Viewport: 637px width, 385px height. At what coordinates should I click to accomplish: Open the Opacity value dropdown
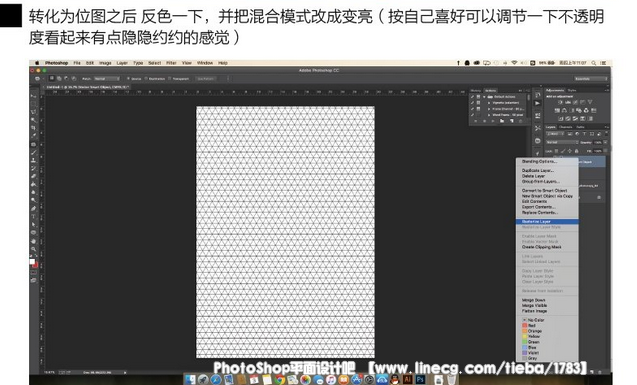(605, 142)
